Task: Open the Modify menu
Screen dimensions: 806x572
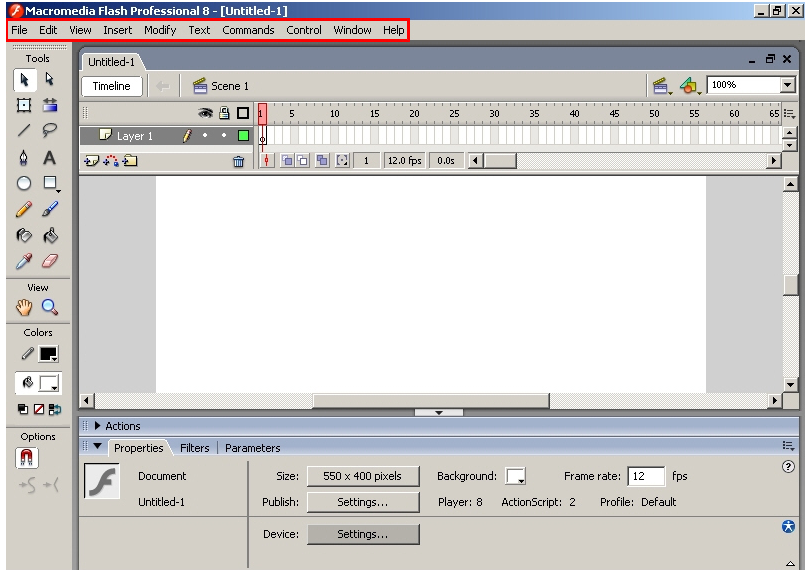Action: [x=160, y=30]
